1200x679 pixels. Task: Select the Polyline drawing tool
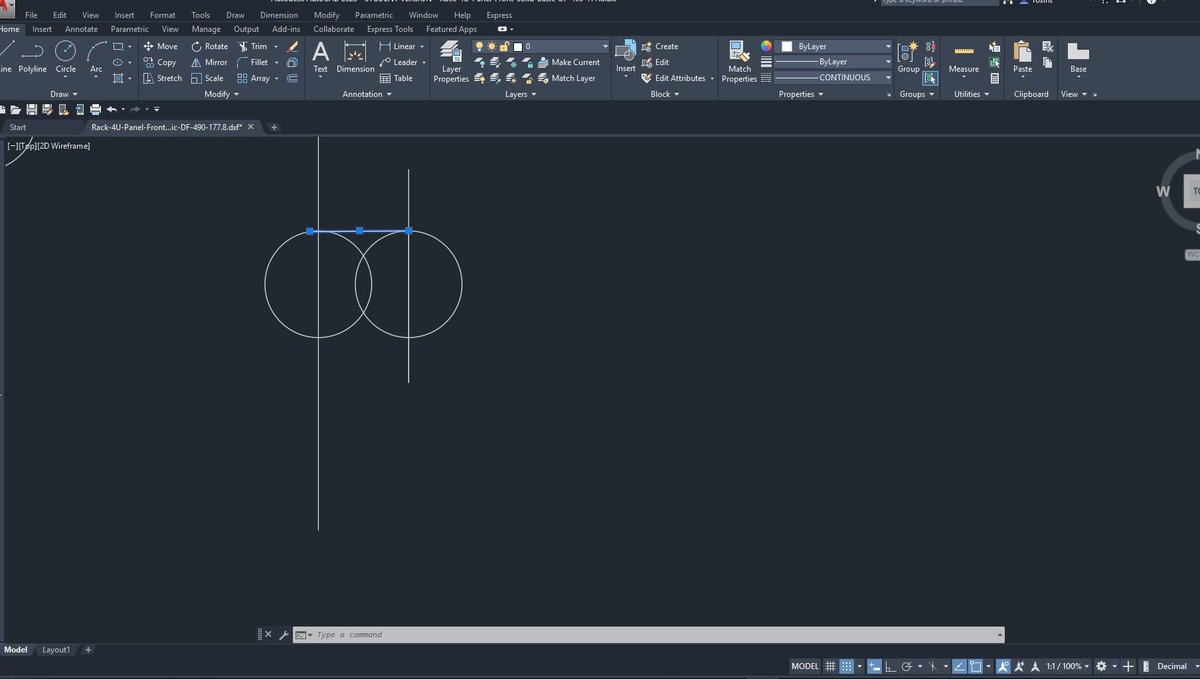(33, 57)
